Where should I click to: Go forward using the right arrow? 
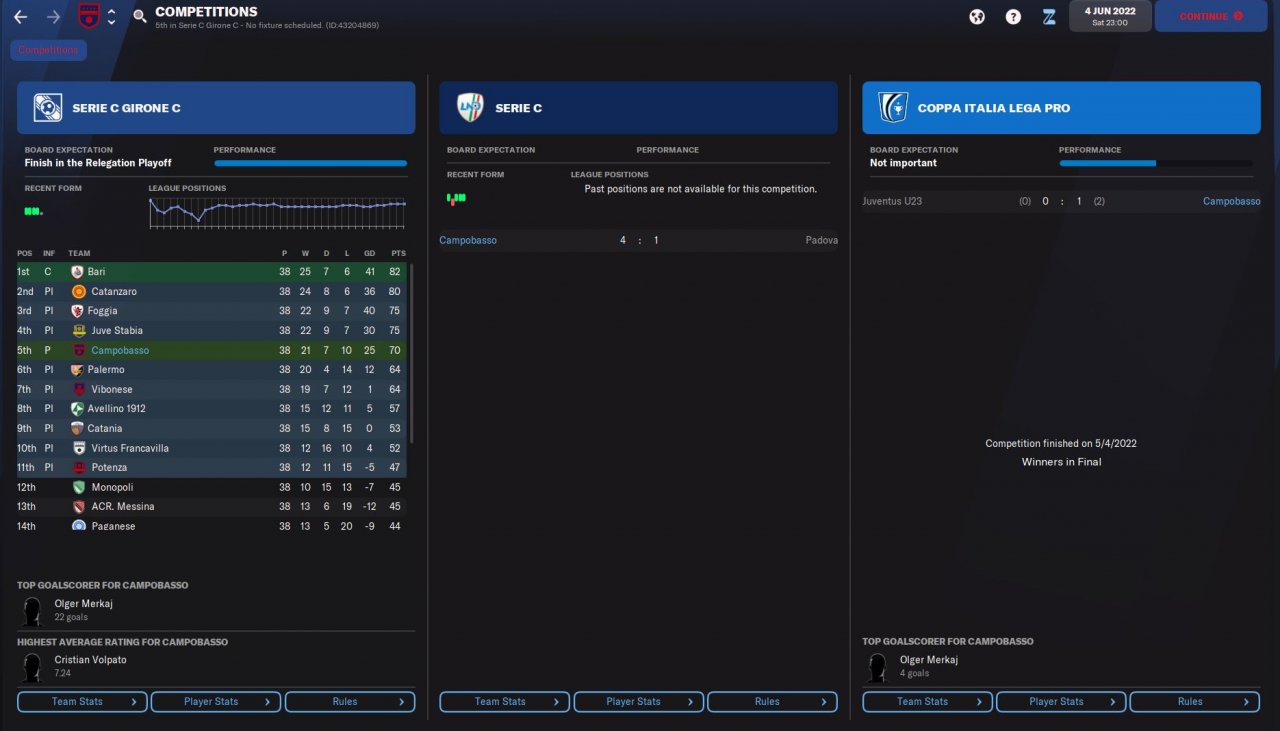pyautogui.click(x=53, y=17)
